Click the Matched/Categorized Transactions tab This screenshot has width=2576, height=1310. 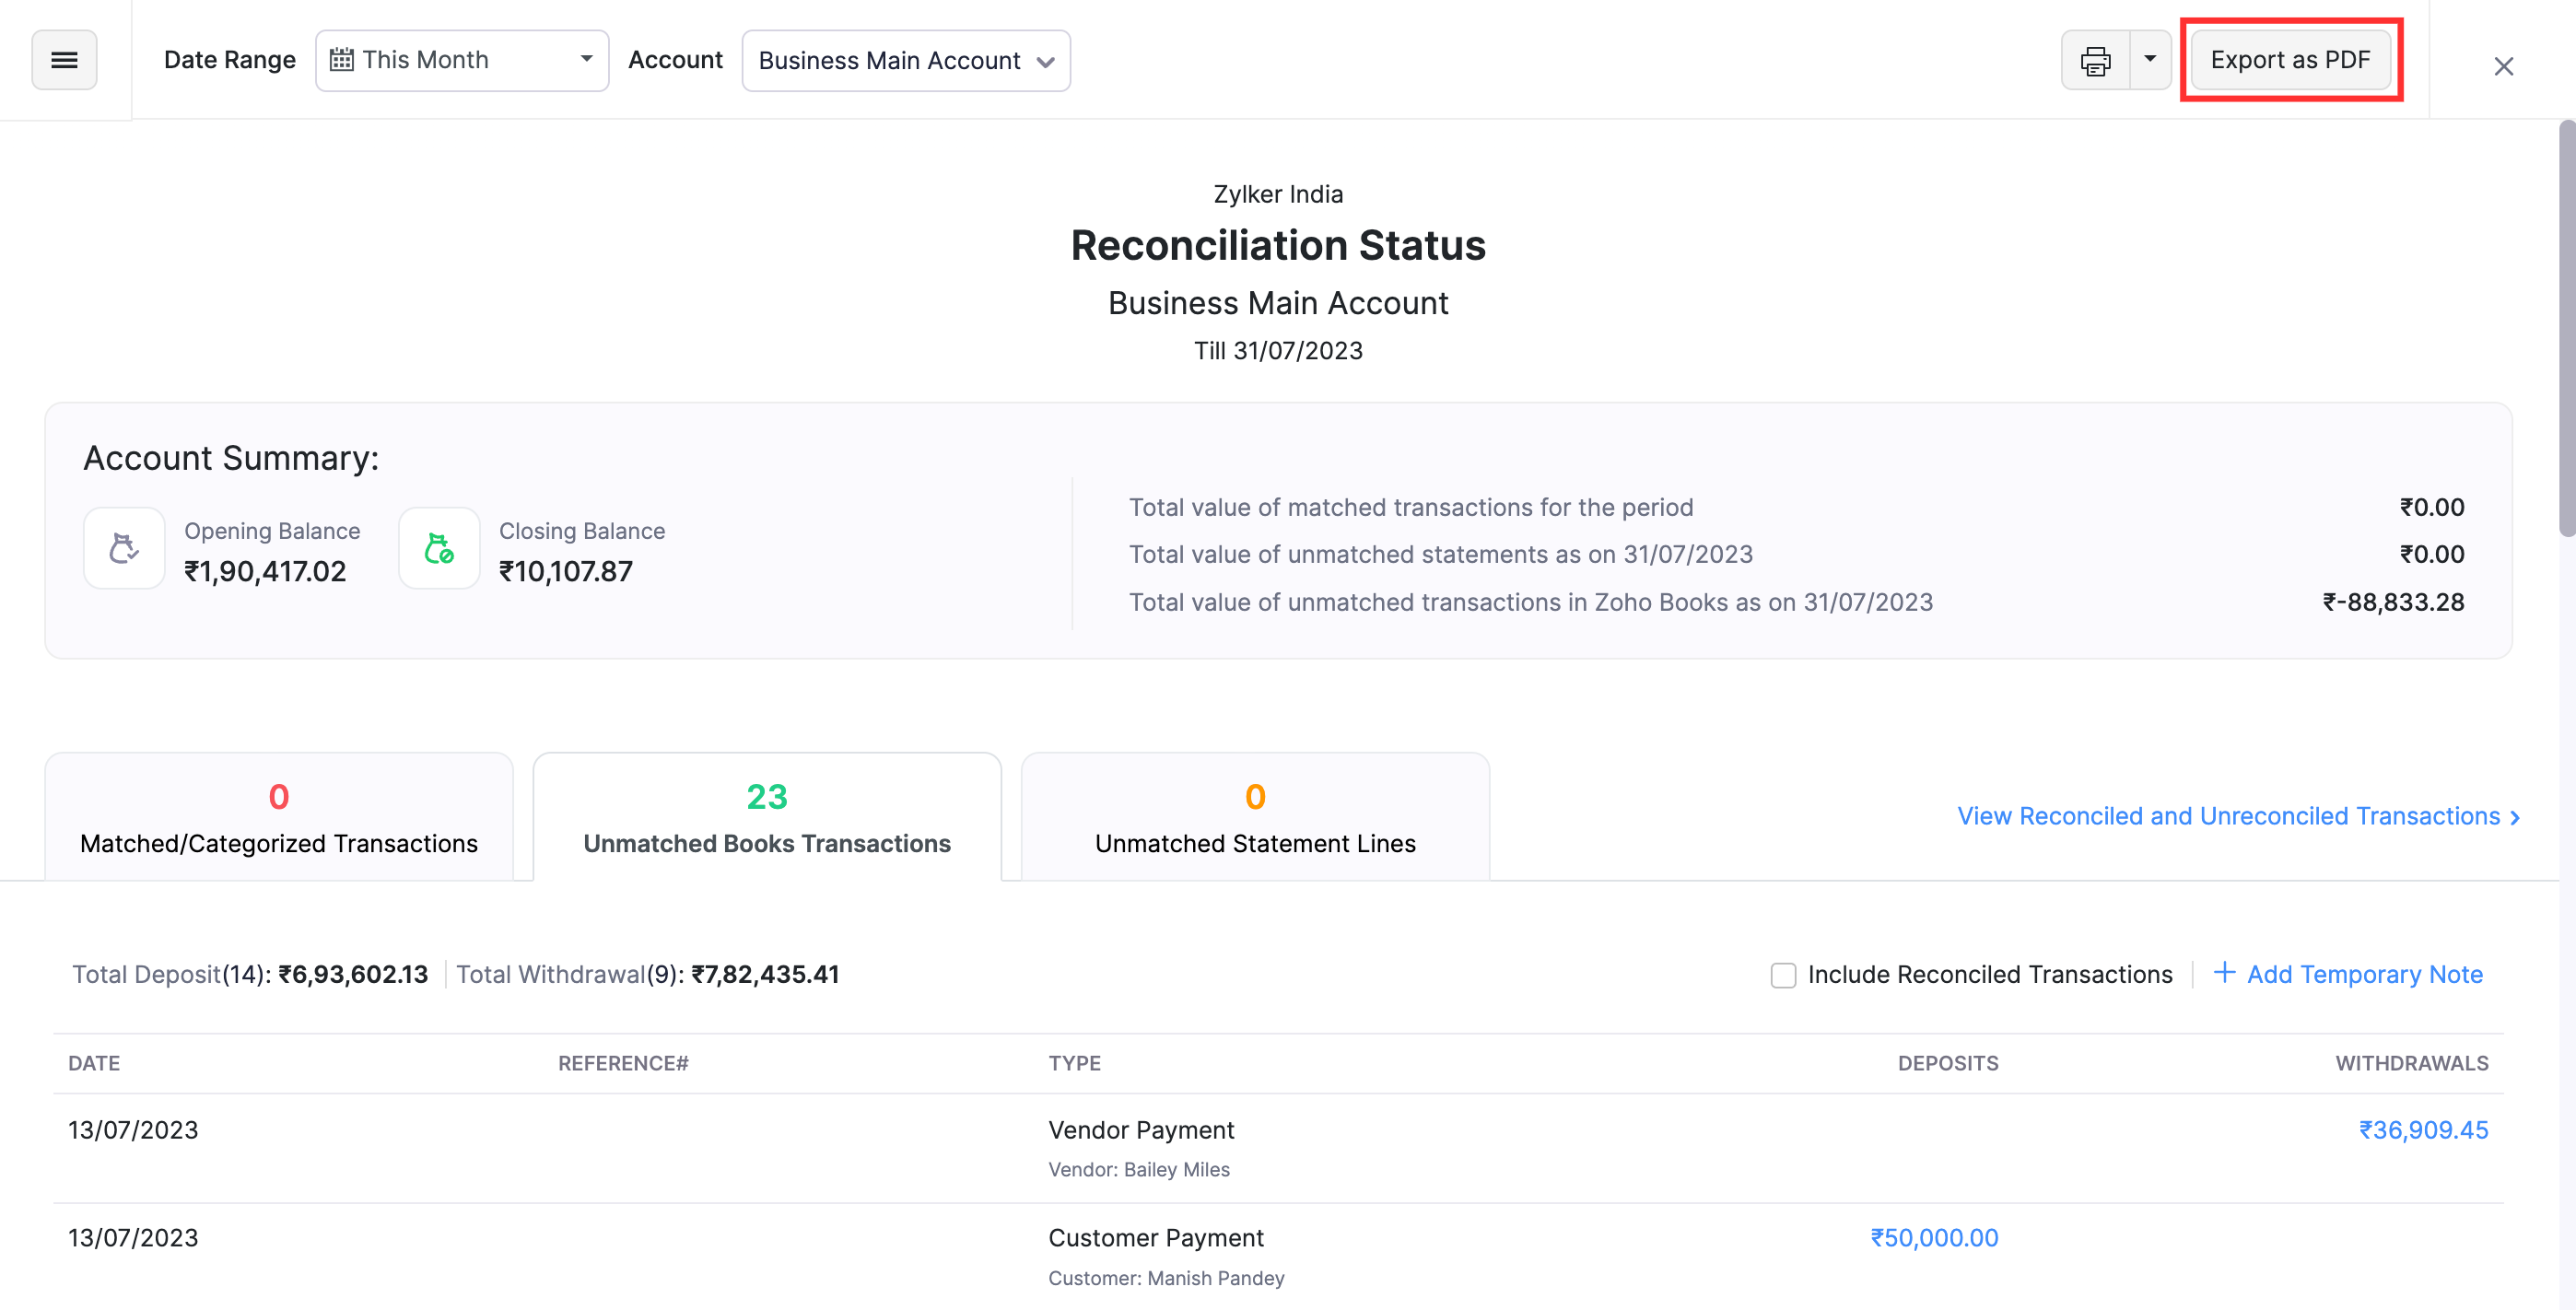279,815
